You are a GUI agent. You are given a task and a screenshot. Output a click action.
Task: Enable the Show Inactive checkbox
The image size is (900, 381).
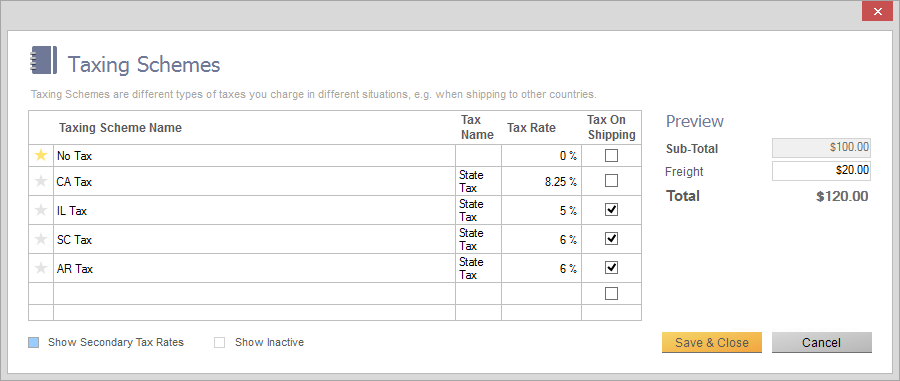point(219,343)
